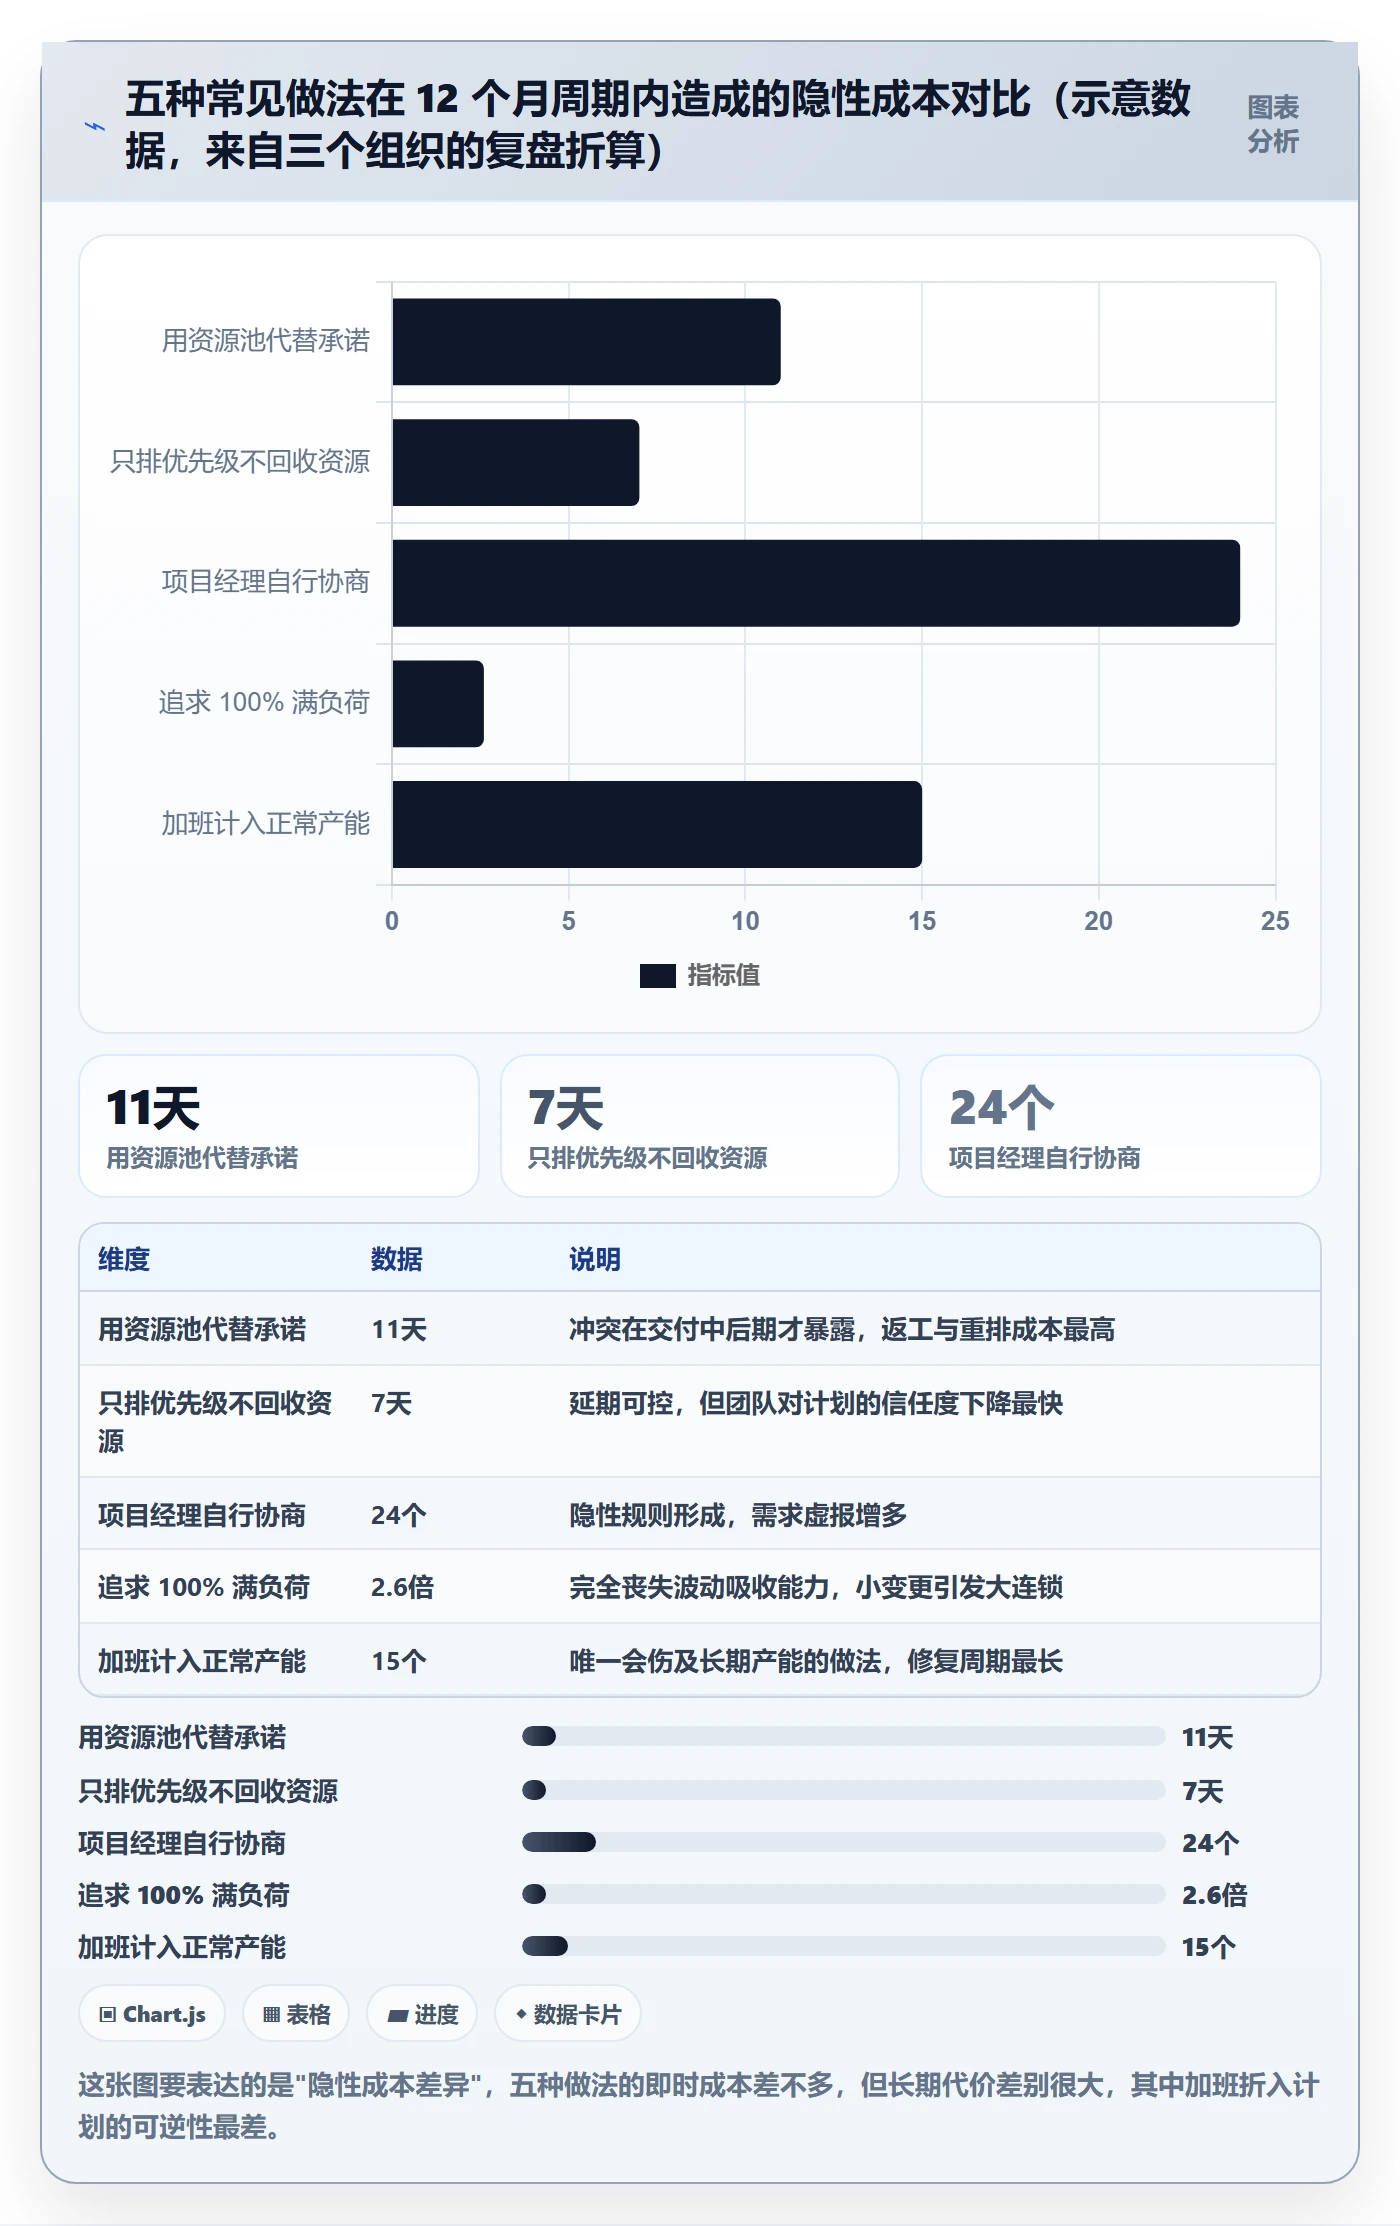Click the 用资源池代替承诺 chart bar
The width and height of the screenshot is (1400, 2226).
coord(586,342)
